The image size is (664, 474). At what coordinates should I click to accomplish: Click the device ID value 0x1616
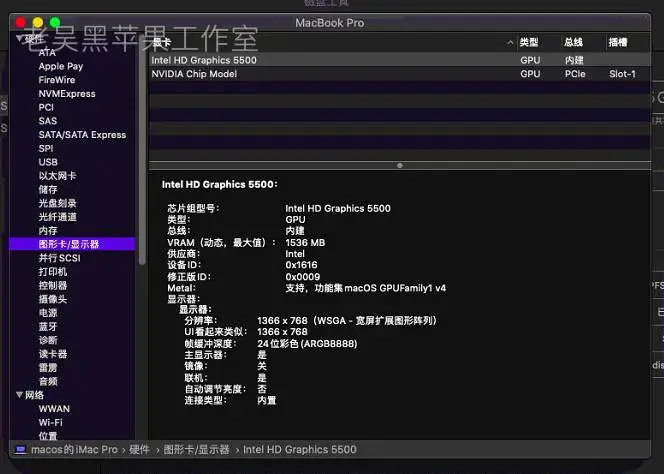(x=301, y=265)
